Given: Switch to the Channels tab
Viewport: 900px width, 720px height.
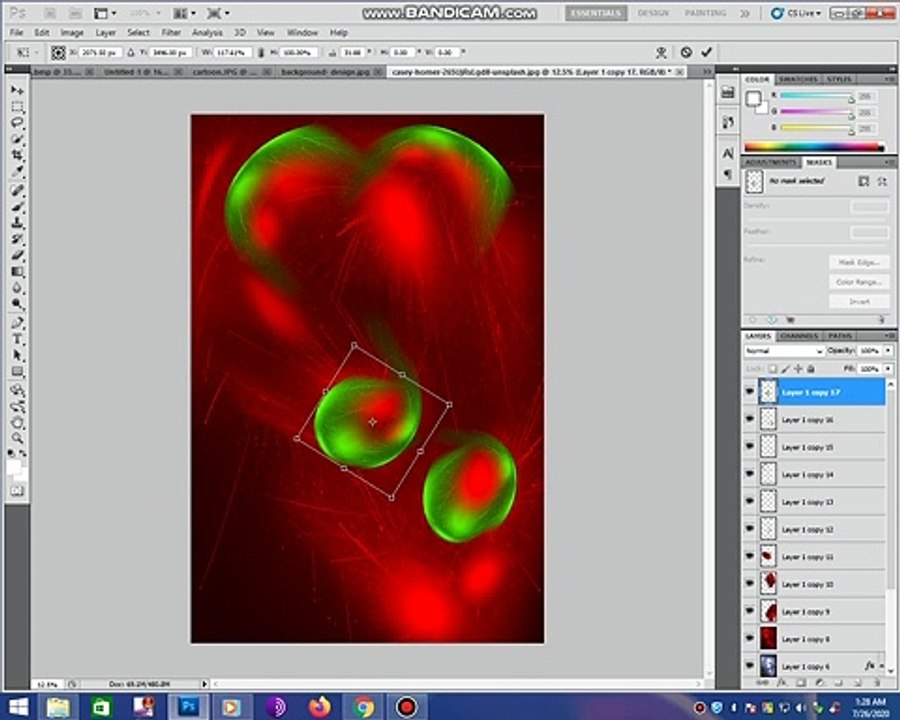Looking at the screenshot, I should (x=799, y=336).
